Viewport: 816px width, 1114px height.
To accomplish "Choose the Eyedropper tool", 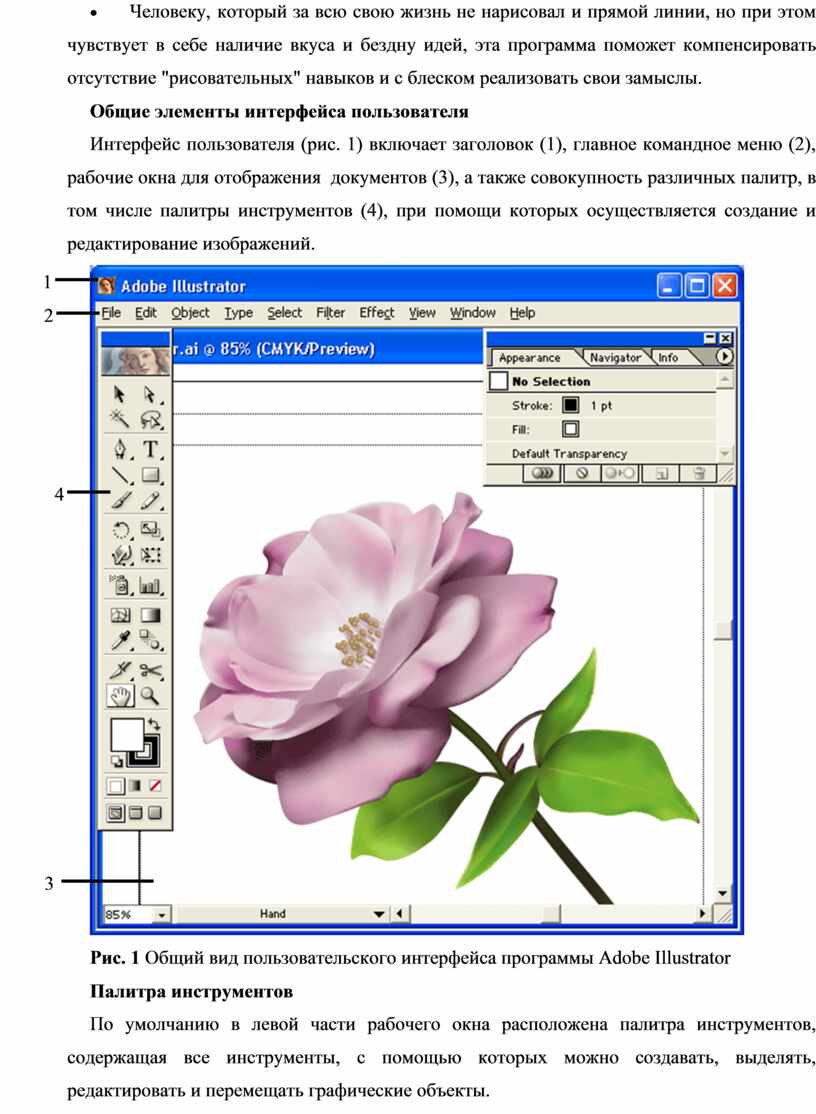I will pos(121,640).
